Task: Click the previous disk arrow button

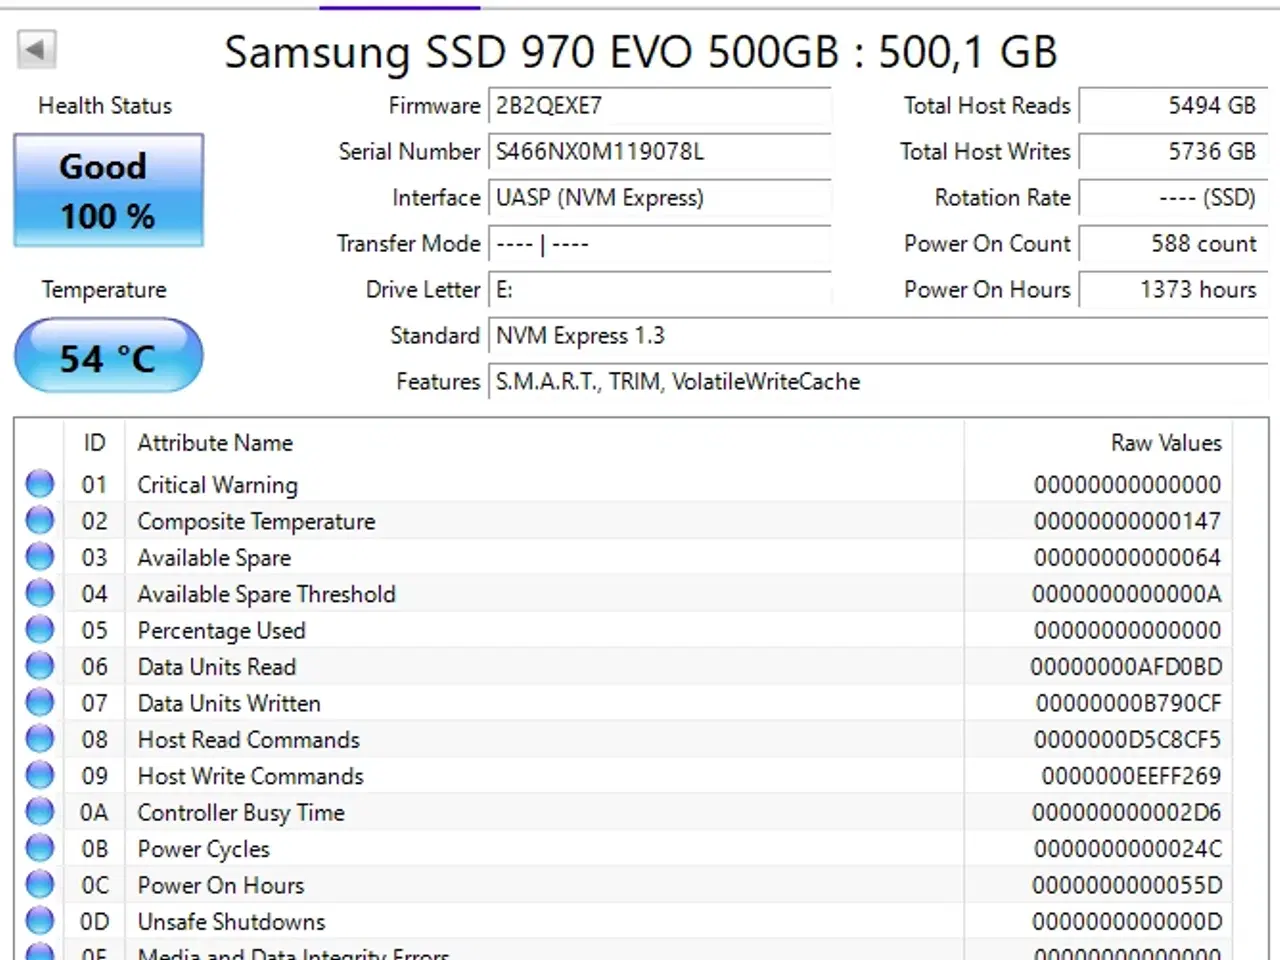Action: point(36,49)
